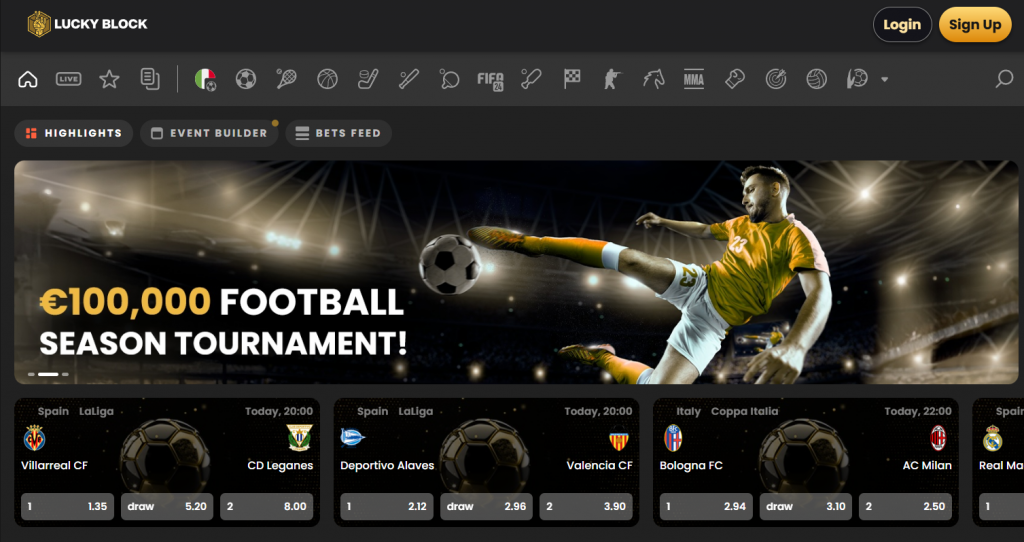Screen dimensions: 1024x542
Task: Open the LIVE betting section
Action: tap(69, 80)
